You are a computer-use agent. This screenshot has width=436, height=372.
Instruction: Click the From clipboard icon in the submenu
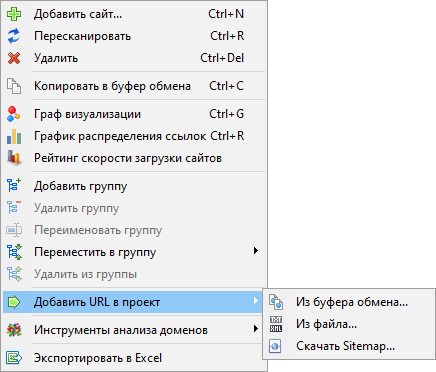point(276,302)
